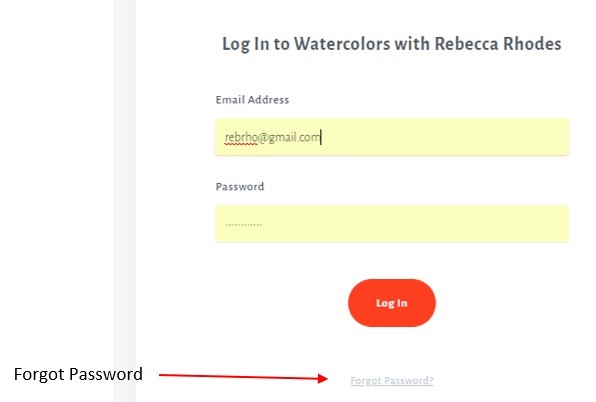Open the Forgot Password? link
This screenshot has width=596, height=402.
pyautogui.click(x=392, y=380)
